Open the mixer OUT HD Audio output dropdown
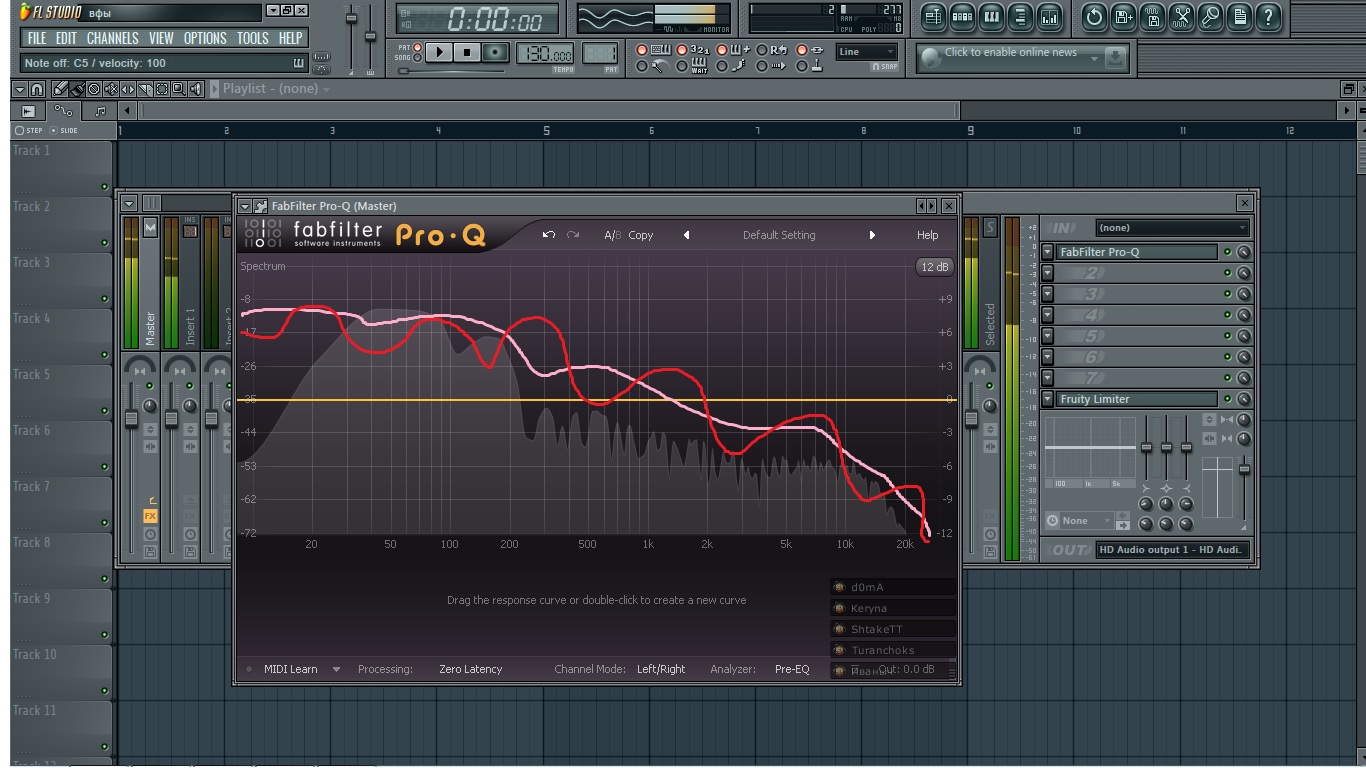Viewport: 1366px width, 768px height. point(1172,550)
